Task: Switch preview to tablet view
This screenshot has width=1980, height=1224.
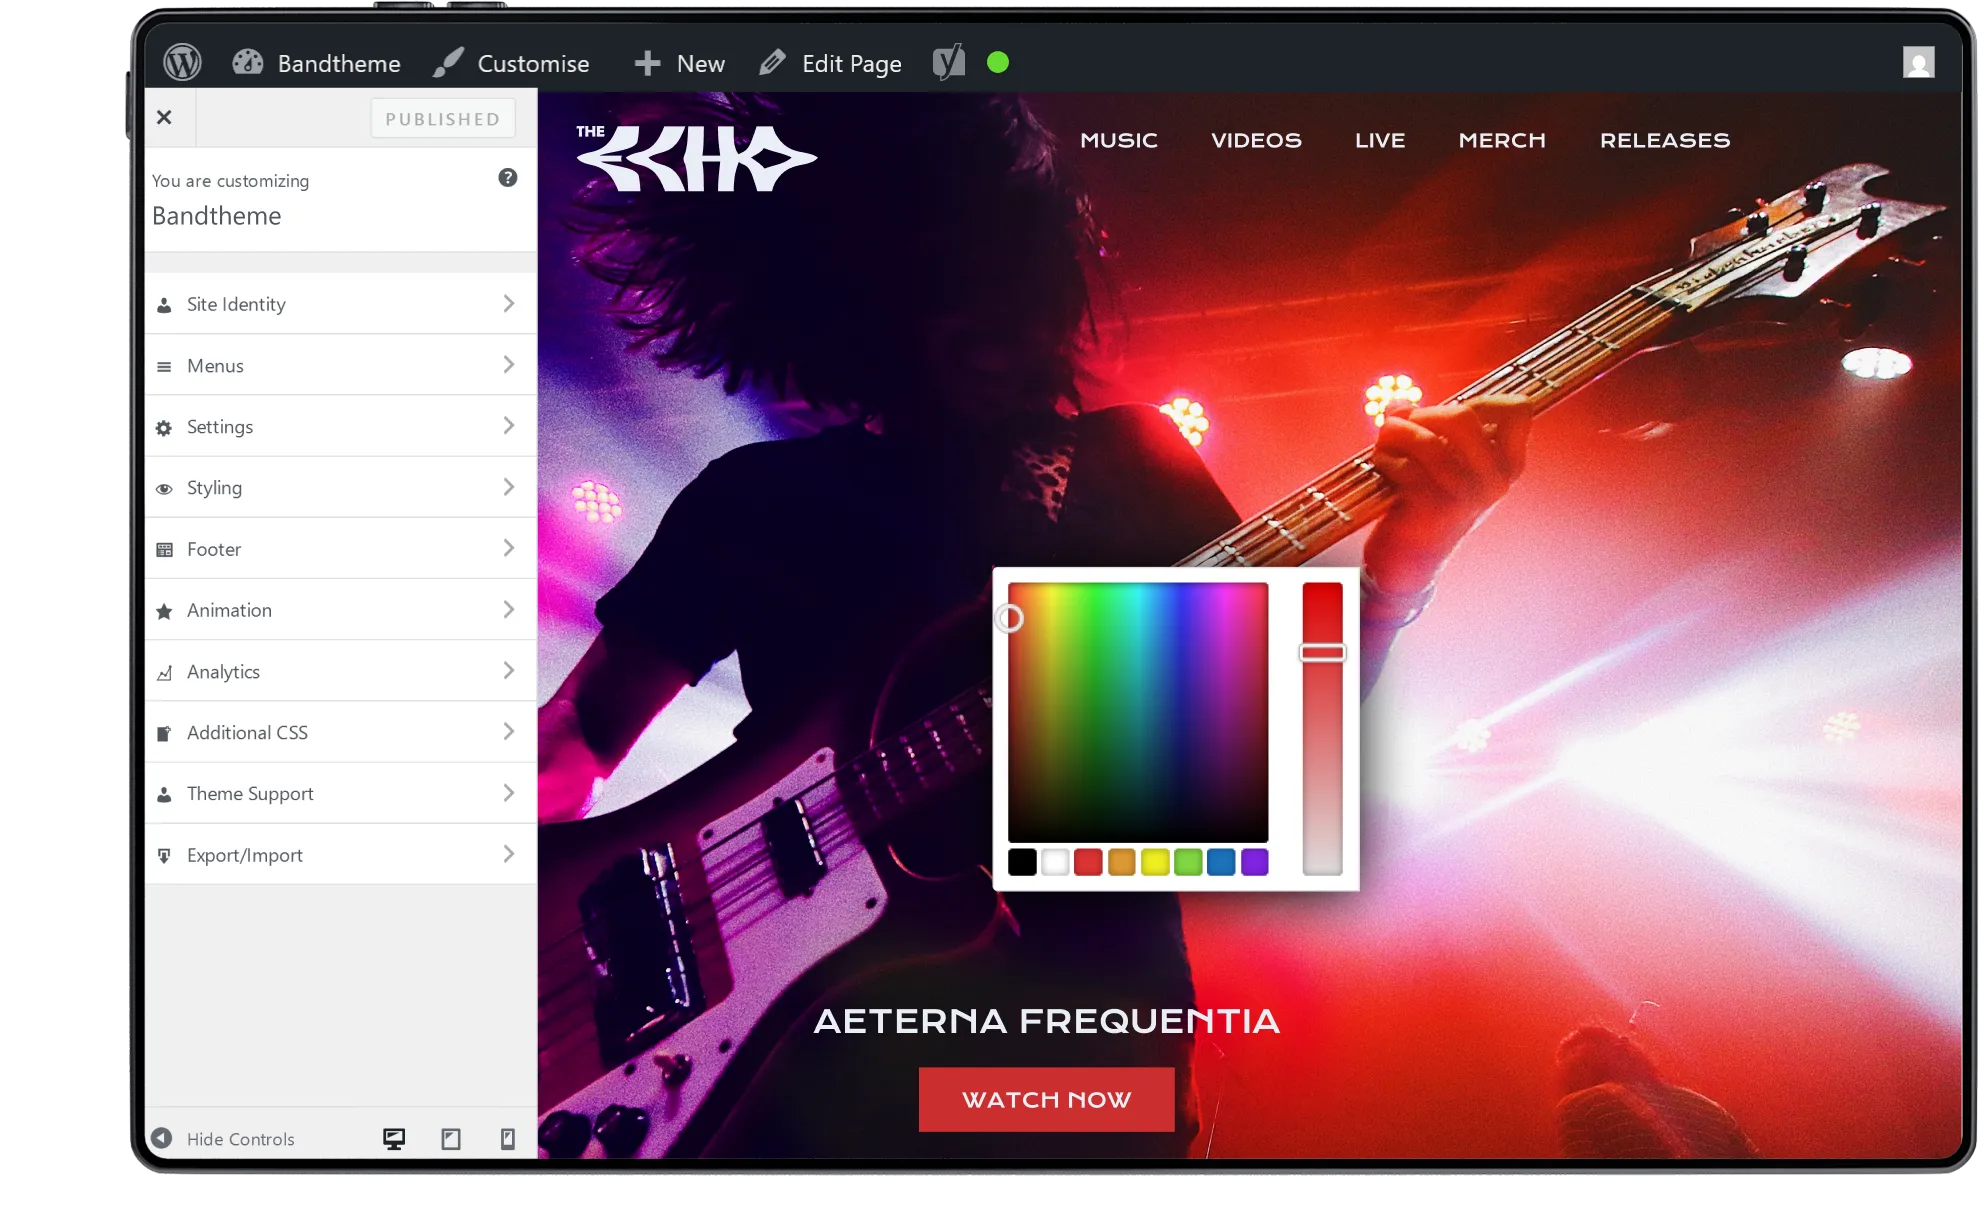Action: pyautogui.click(x=451, y=1138)
